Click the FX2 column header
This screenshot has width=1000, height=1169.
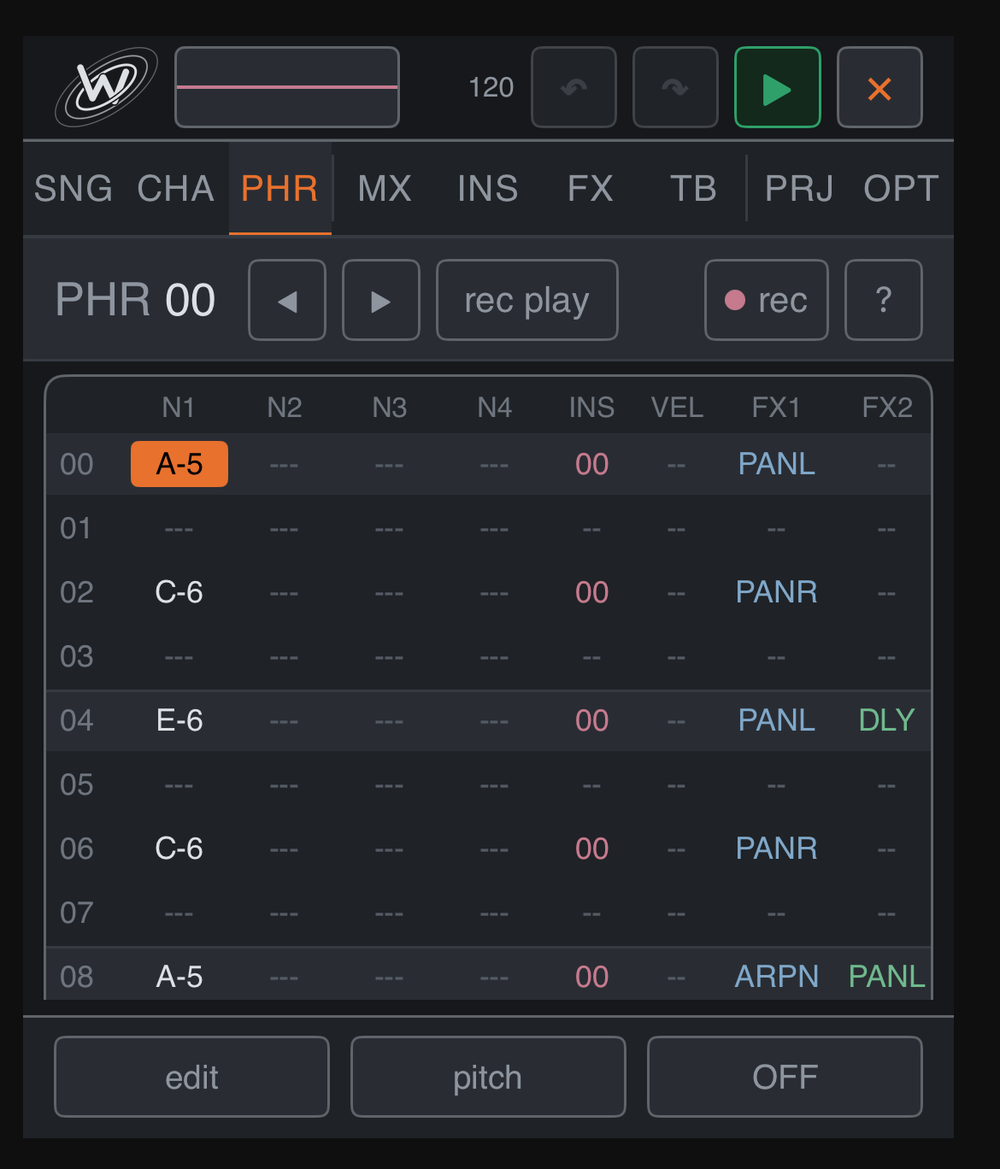pyautogui.click(x=887, y=408)
